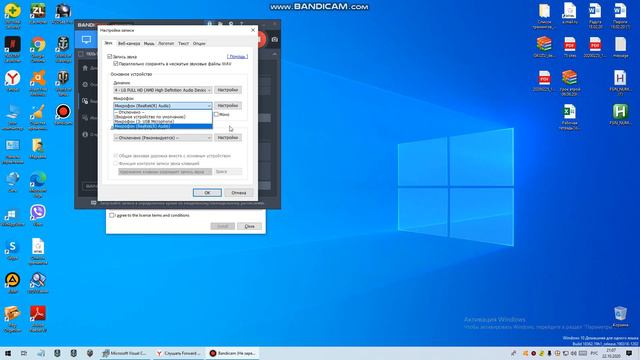Open Yandex browser desktop shortcut
This screenshot has height=360, width=640.
click(13, 80)
